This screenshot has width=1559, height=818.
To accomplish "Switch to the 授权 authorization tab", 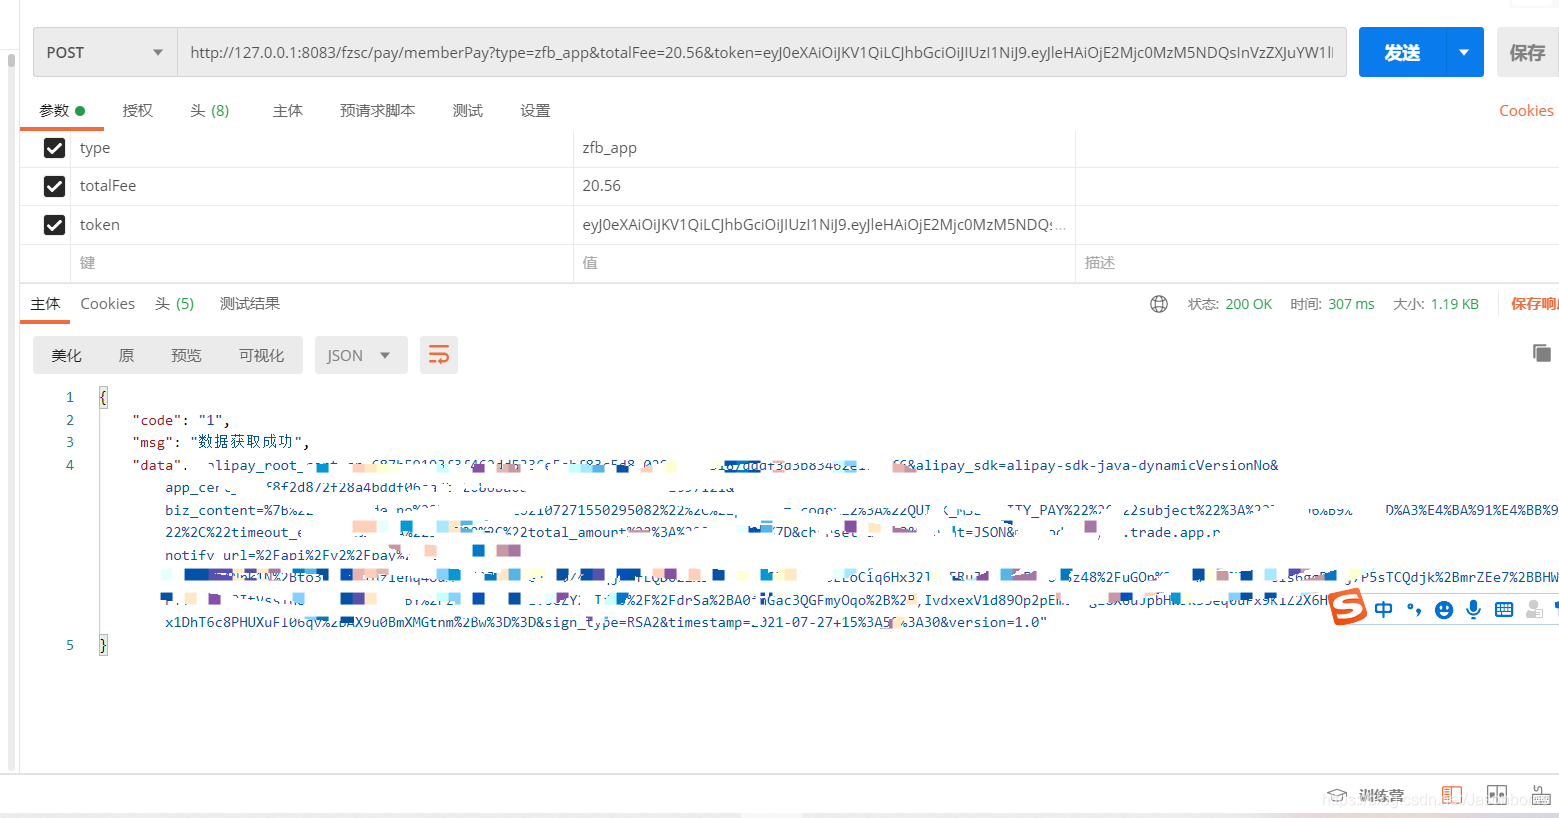I will pos(137,111).
